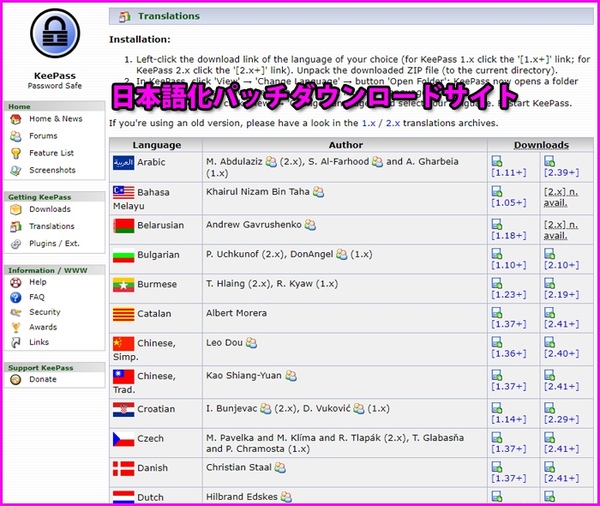Download the Chinese Simplified 1.36+ translation
The height and width of the screenshot is (506, 600).
pos(509,353)
